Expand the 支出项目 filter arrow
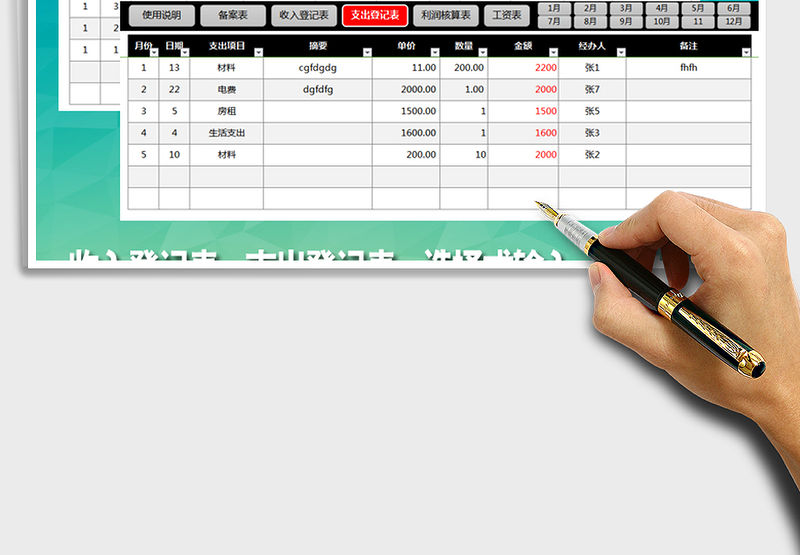The height and width of the screenshot is (555, 800). (258, 52)
